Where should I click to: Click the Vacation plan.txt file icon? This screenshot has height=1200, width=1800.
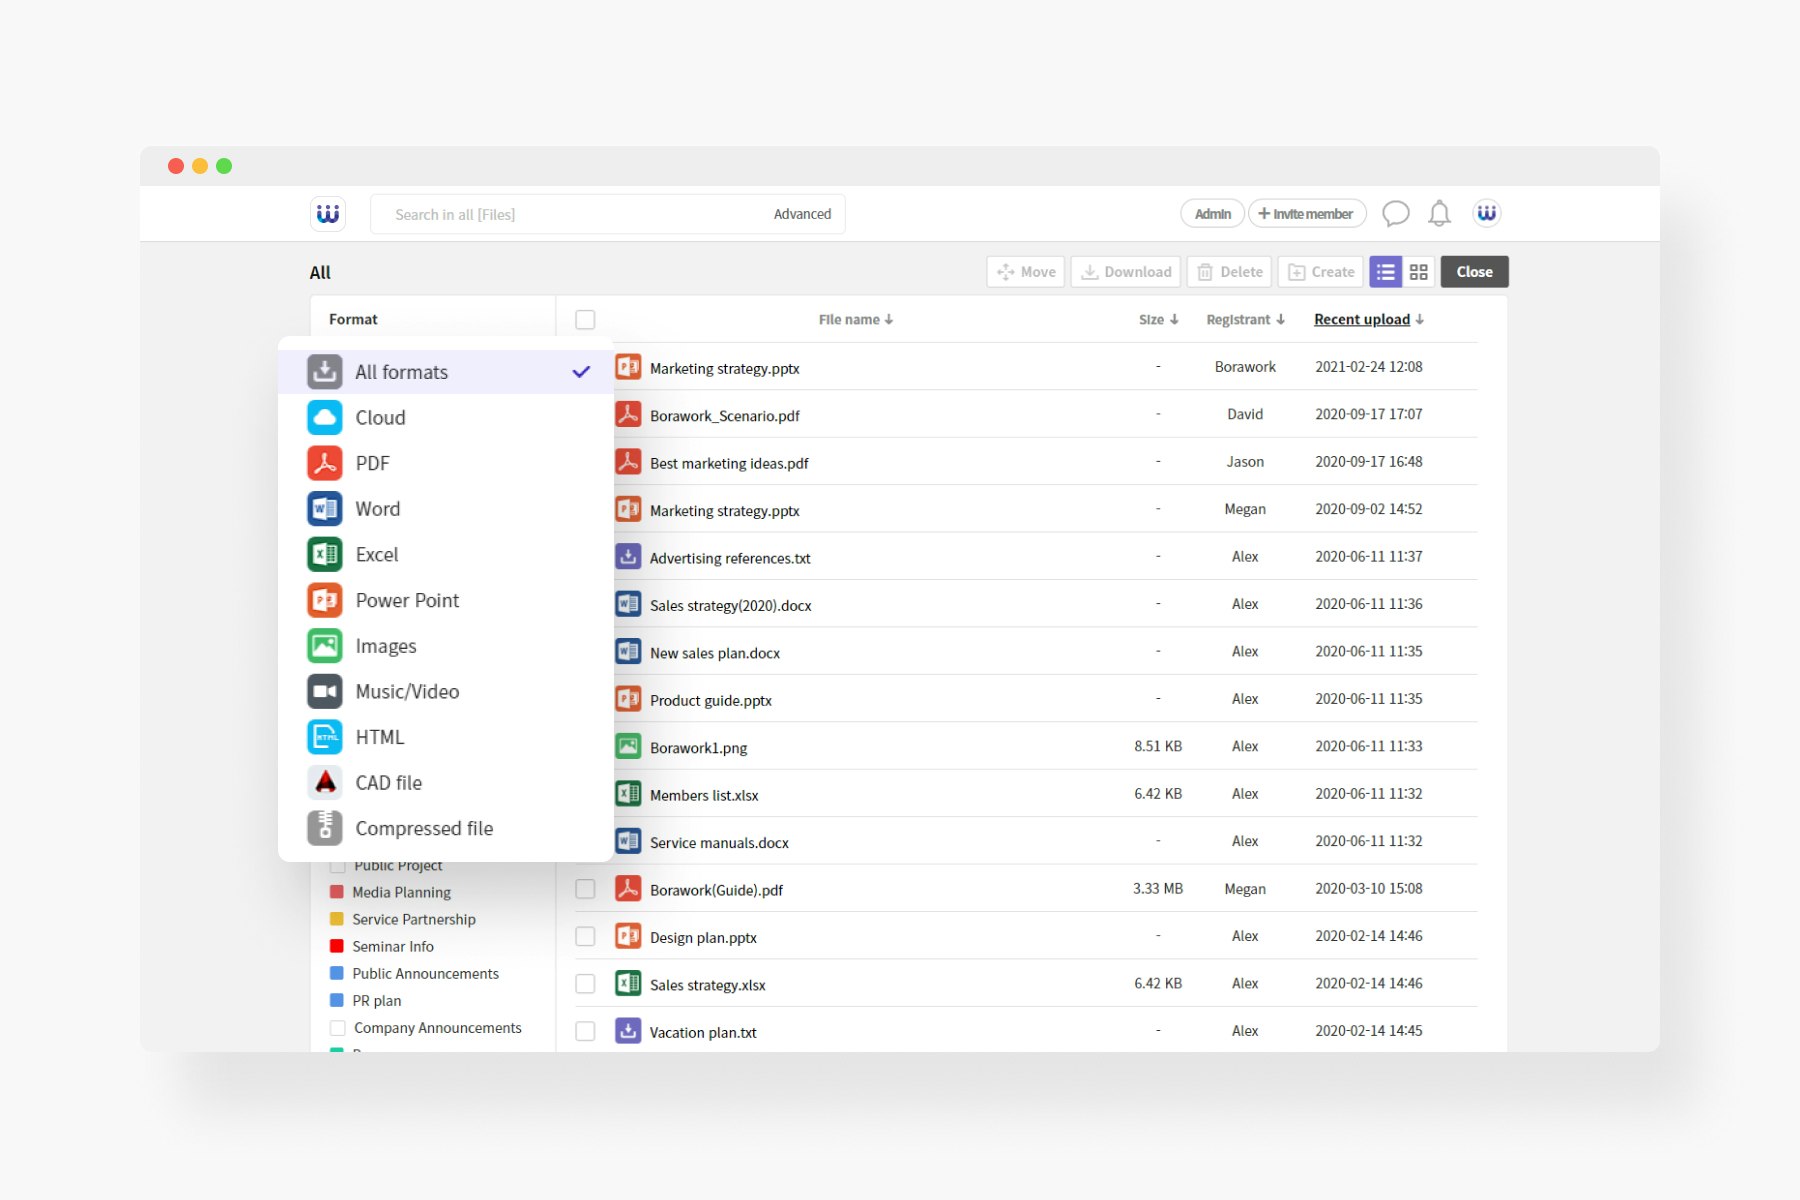pos(628,1031)
